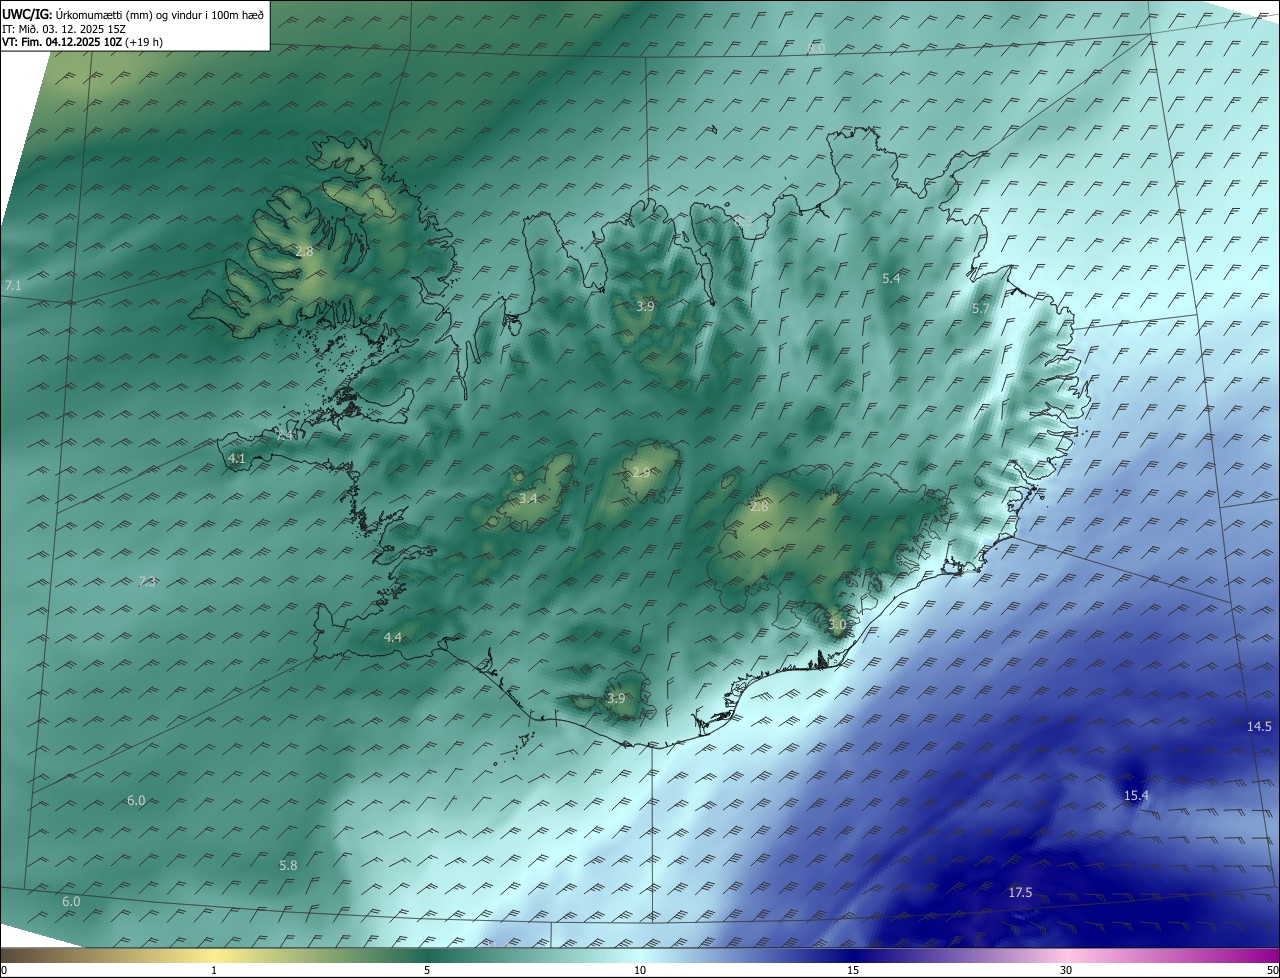The height and width of the screenshot is (978, 1280).
Task: Click the 2.8 value on Vatnajökull glacier
Action: click(x=760, y=507)
